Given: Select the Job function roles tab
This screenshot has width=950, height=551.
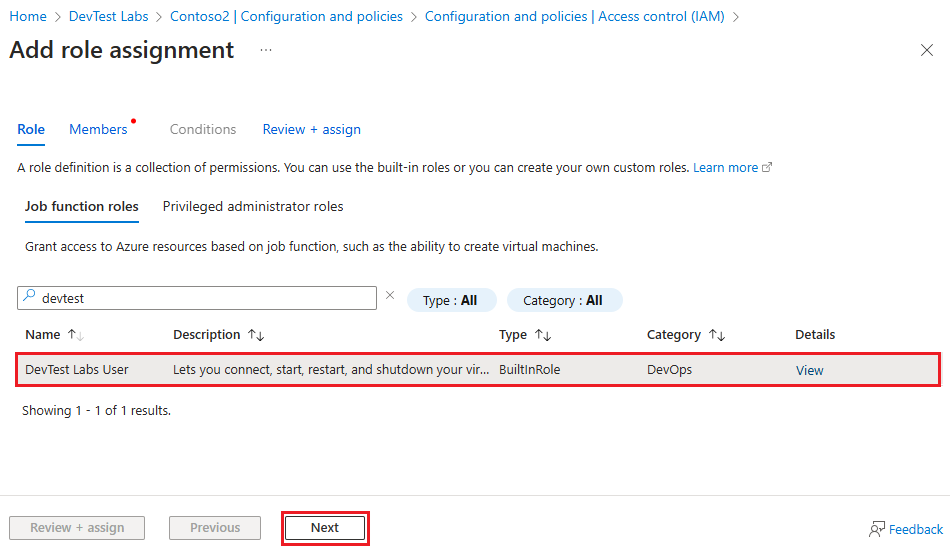Looking at the screenshot, I should [82, 207].
